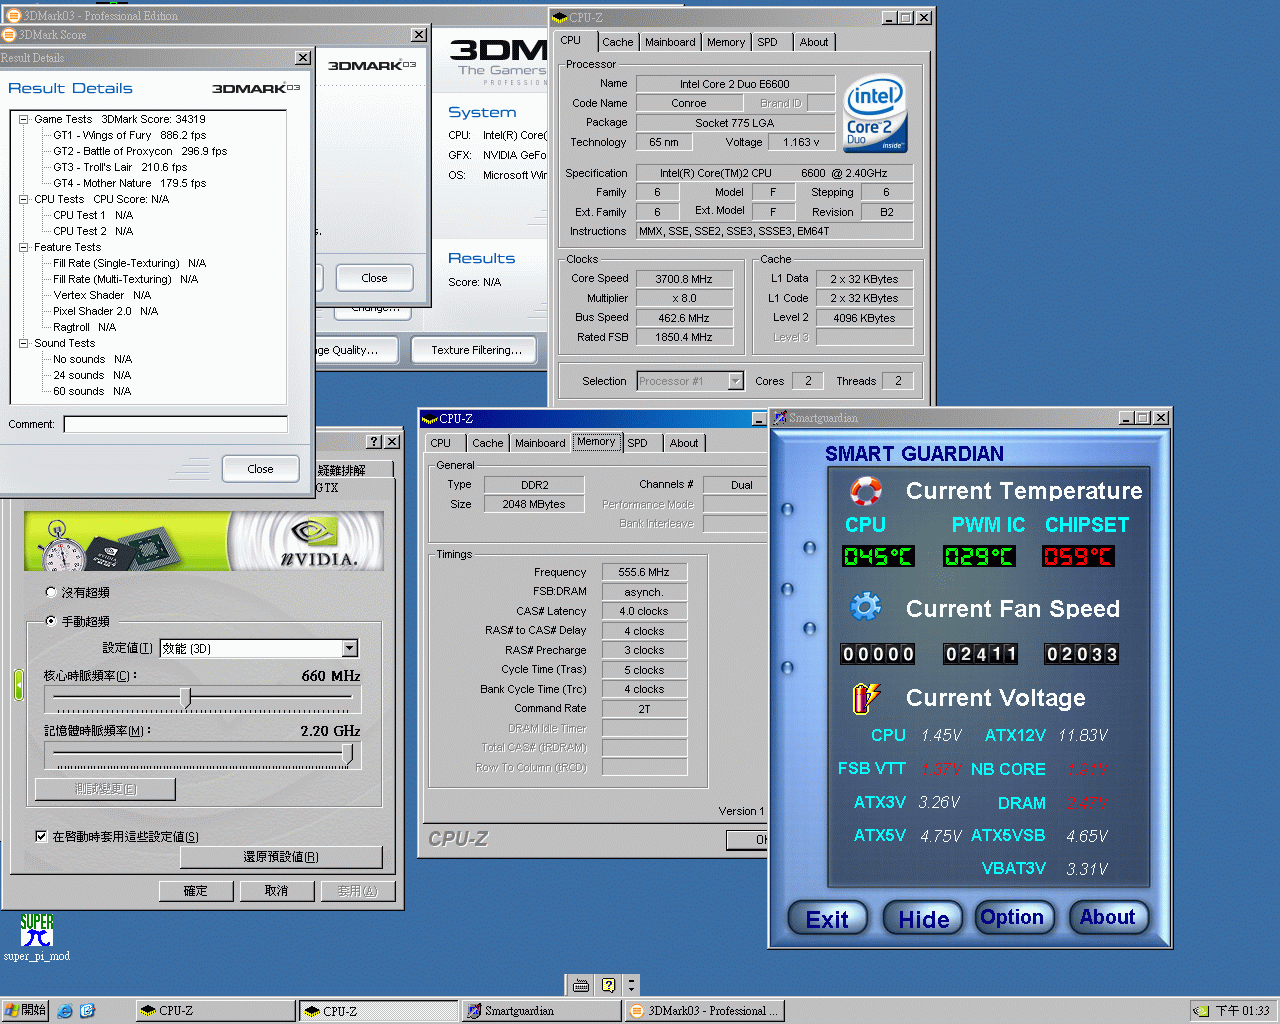The width and height of the screenshot is (1280, 1024).
Task: Click the Memory Frequency 555.6 MHz value
Action: tap(644, 572)
